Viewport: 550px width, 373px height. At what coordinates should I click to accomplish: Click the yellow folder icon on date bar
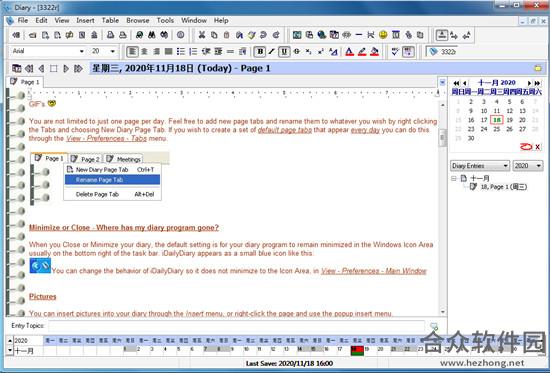click(x=538, y=68)
